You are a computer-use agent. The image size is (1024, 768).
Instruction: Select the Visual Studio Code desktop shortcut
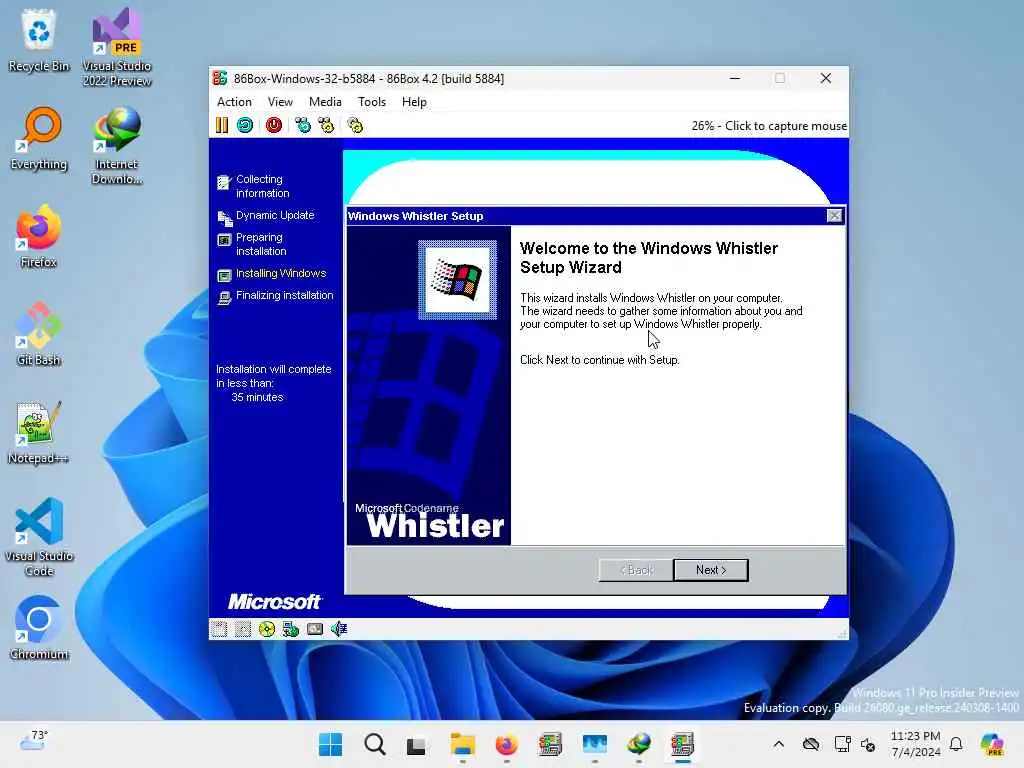(39, 537)
